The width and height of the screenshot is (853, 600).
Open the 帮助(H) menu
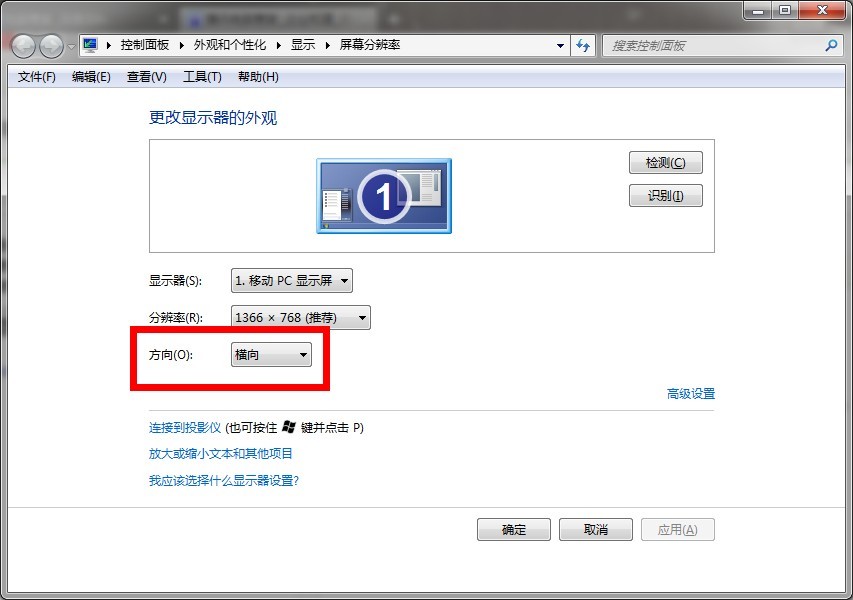[258, 77]
